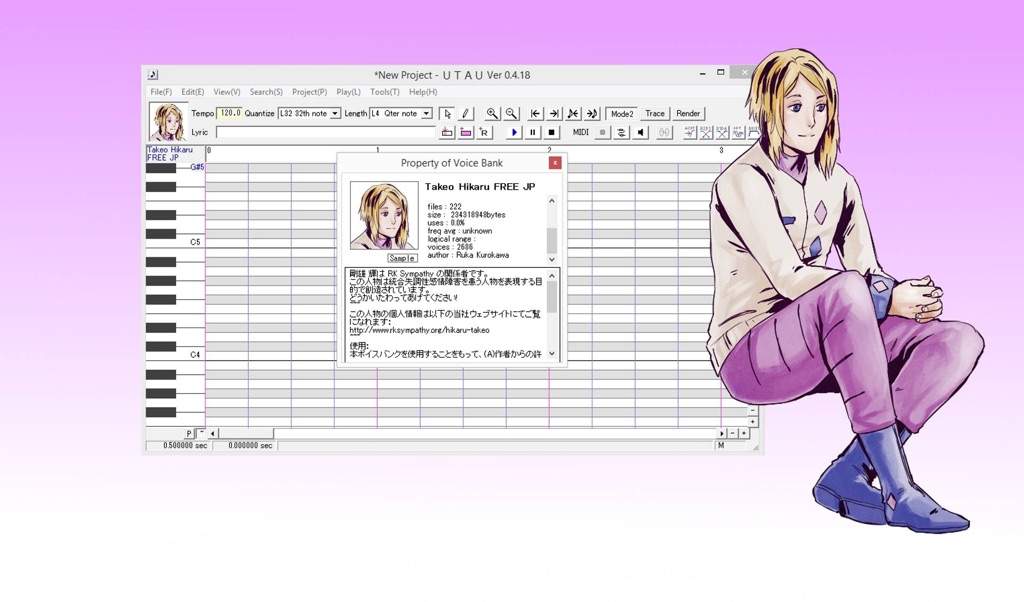Click horizontal zoom plus button at bottom right

tap(743, 433)
